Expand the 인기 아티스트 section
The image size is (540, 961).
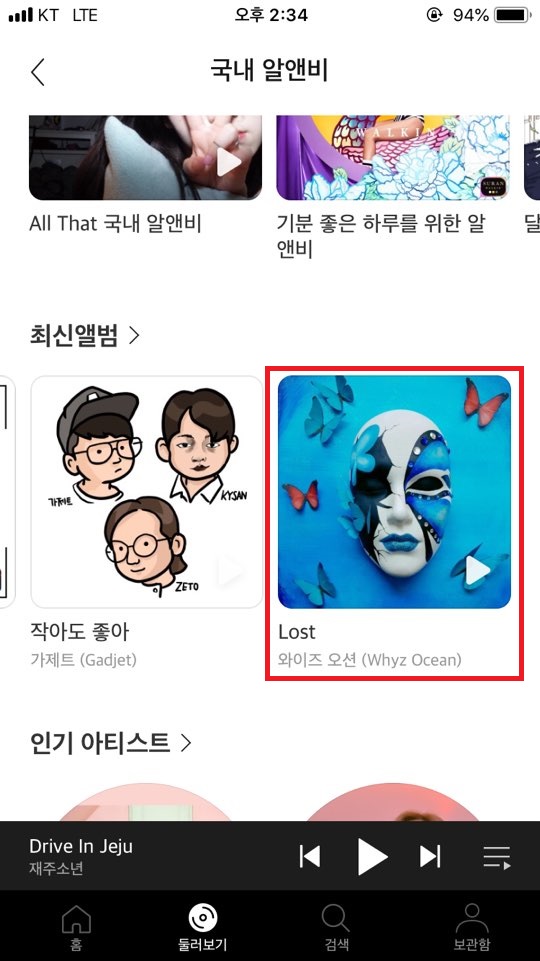(x=110, y=743)
